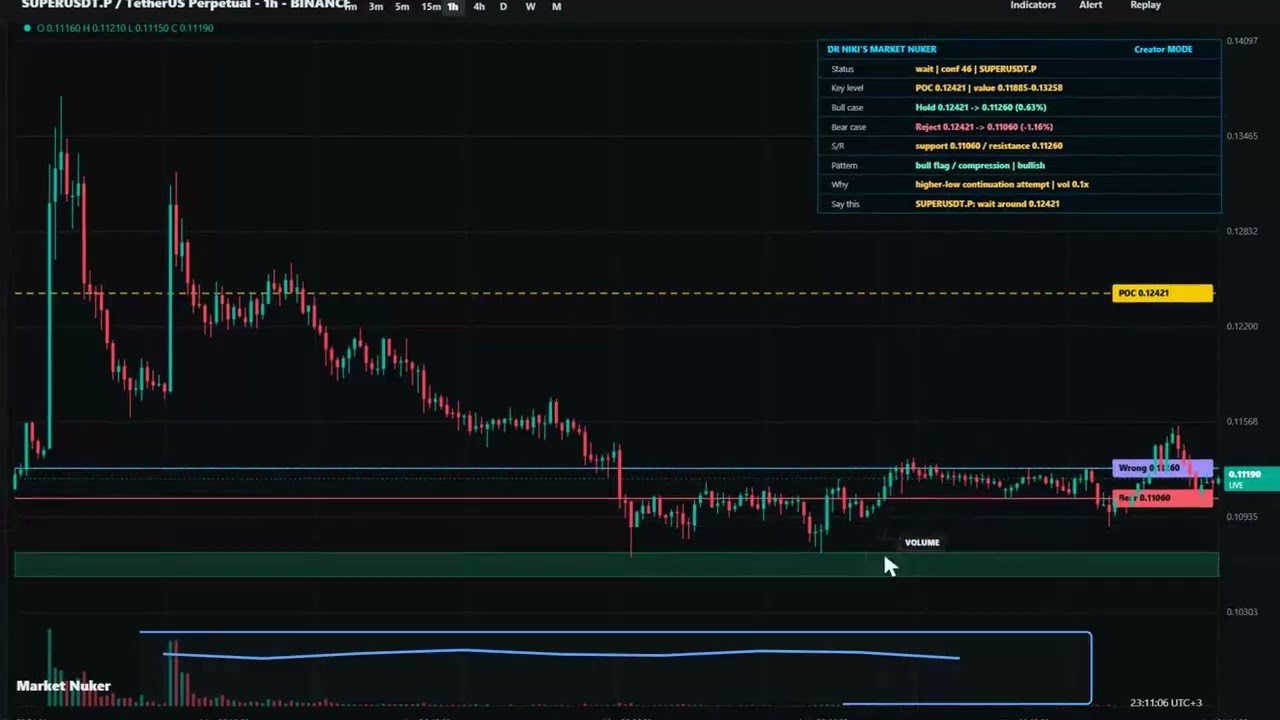The height and width of the screenshot is (720, 1280).
Task: Click the Pattern 'bull flag / compression' value
Action: (980, 166)
